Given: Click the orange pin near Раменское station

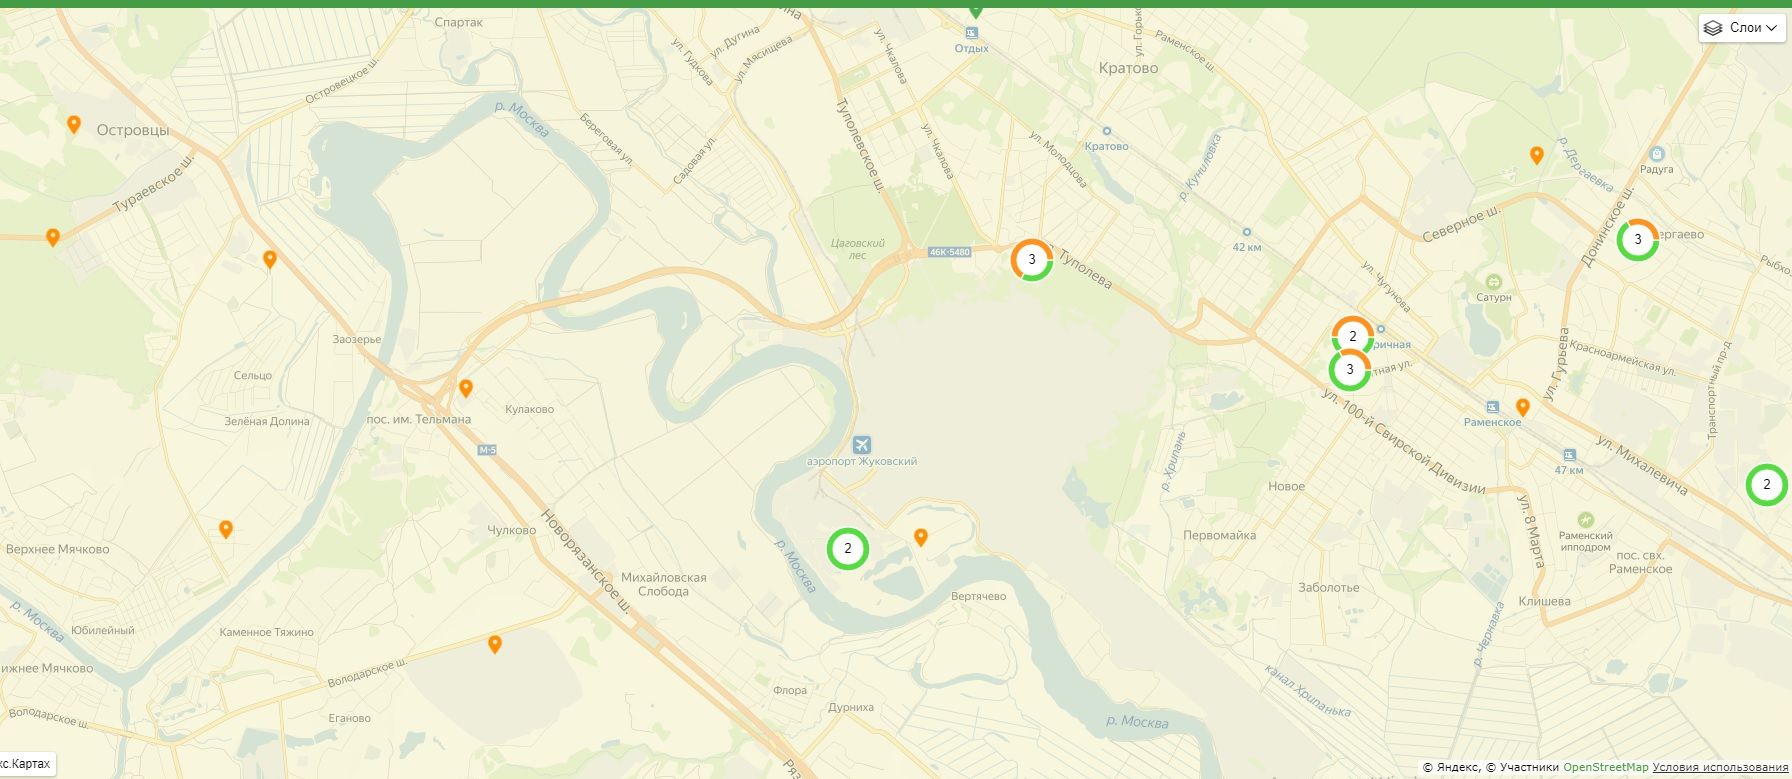Looking at the screenshot, I should (1523, 407).
